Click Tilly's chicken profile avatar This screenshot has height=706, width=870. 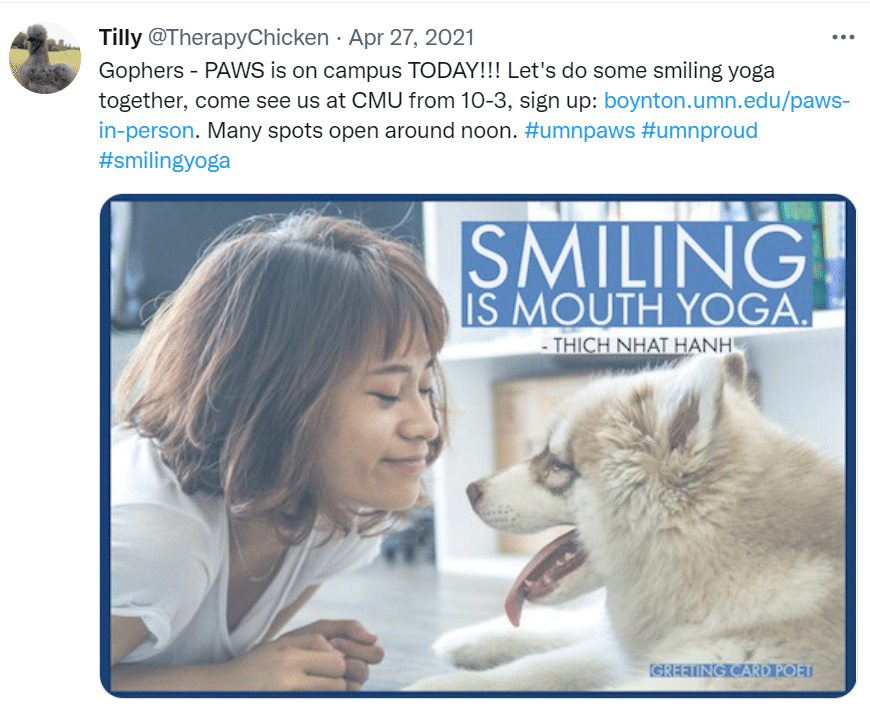pyautogui.click(x=45, y=58)
